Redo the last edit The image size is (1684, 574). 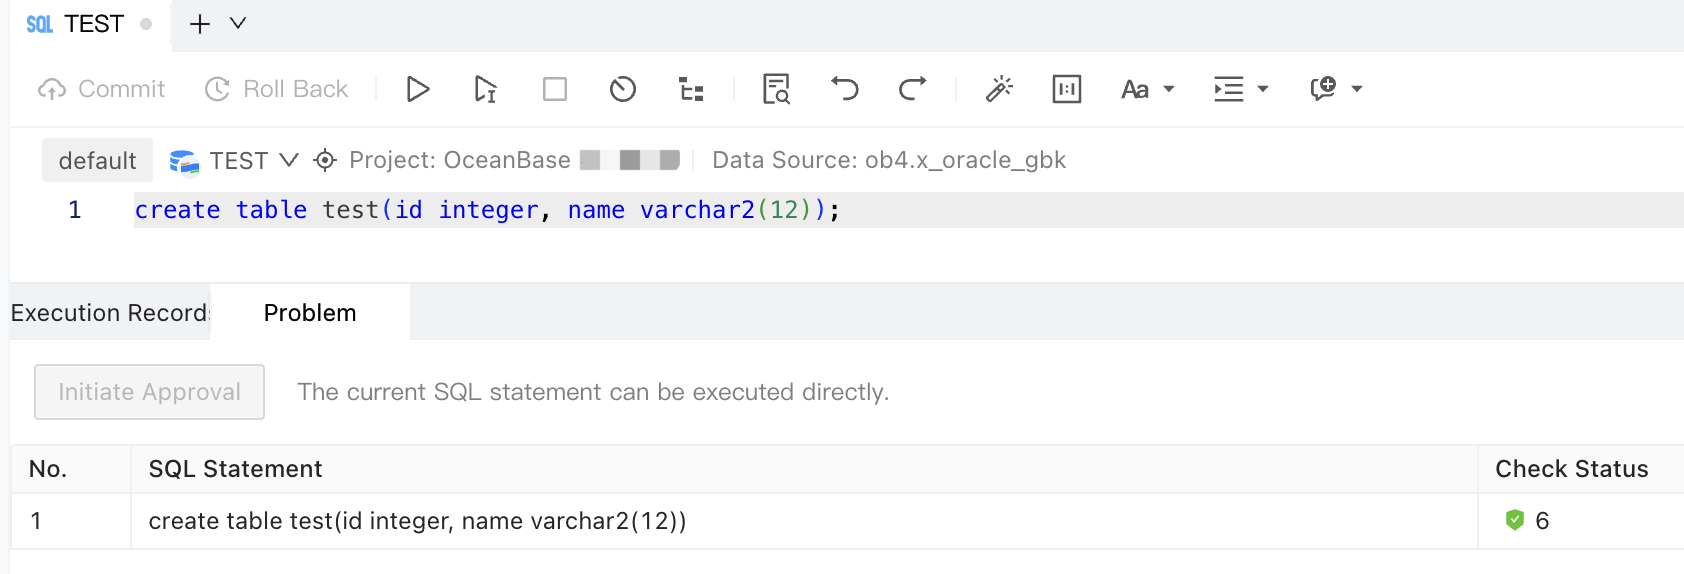coord(912,89)
